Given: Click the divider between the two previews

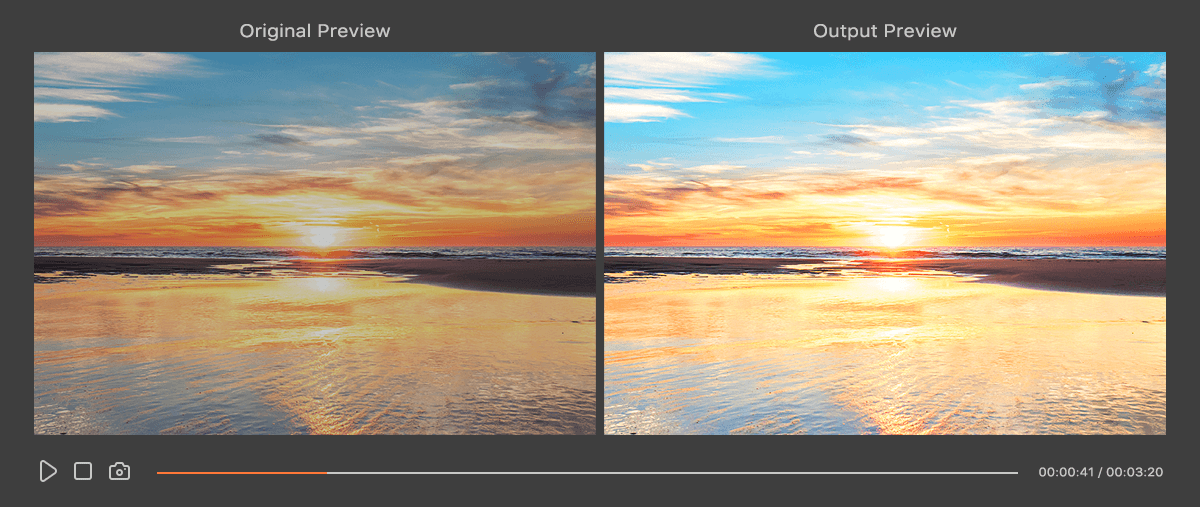Looking at the screenshot, I should 600,243.
